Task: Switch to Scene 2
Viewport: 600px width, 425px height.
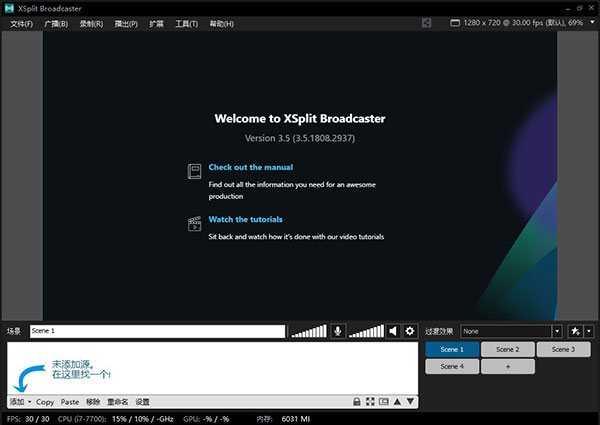Action: (x=508, y=349)
